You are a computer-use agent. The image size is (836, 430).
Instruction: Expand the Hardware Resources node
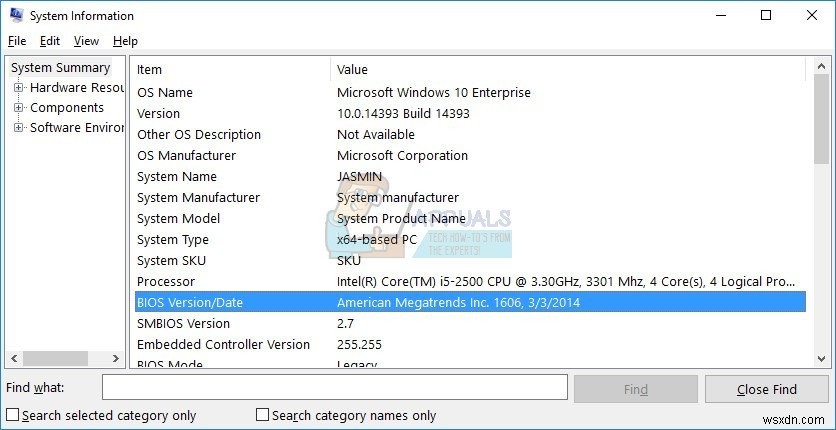tap(18, 88)
